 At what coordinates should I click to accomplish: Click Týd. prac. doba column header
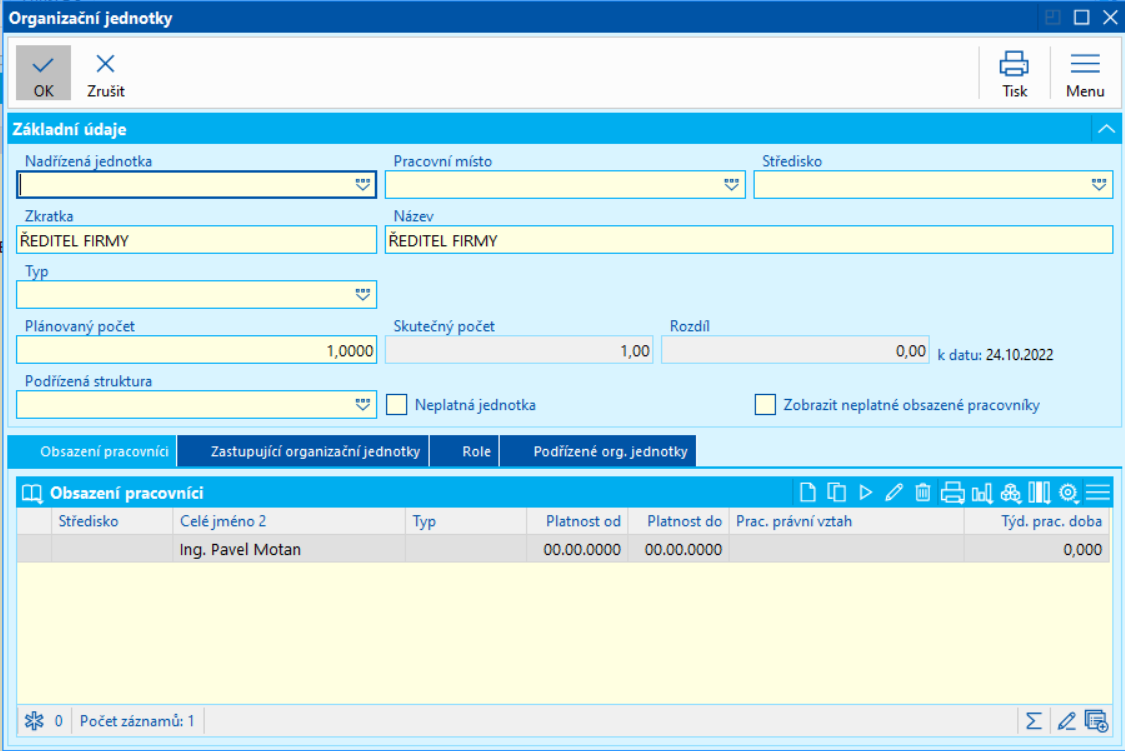coord(1037,521)
